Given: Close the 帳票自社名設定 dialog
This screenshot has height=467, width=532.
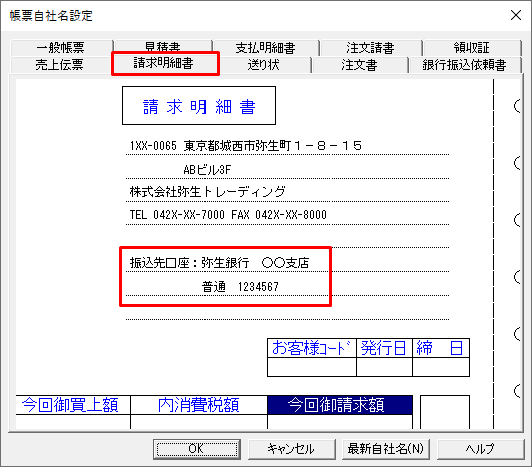Looking at the screenshot, I should tap(516, 15).
